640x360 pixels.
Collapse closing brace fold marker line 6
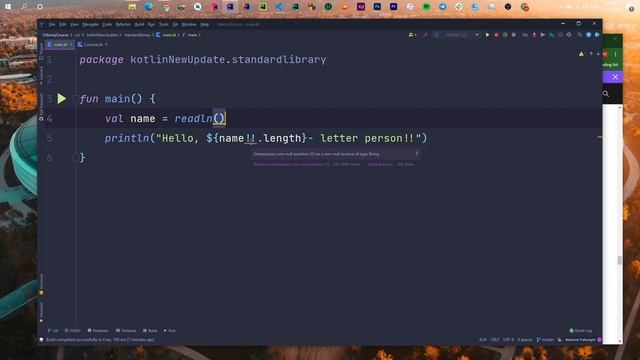click(x=75, y=157)
